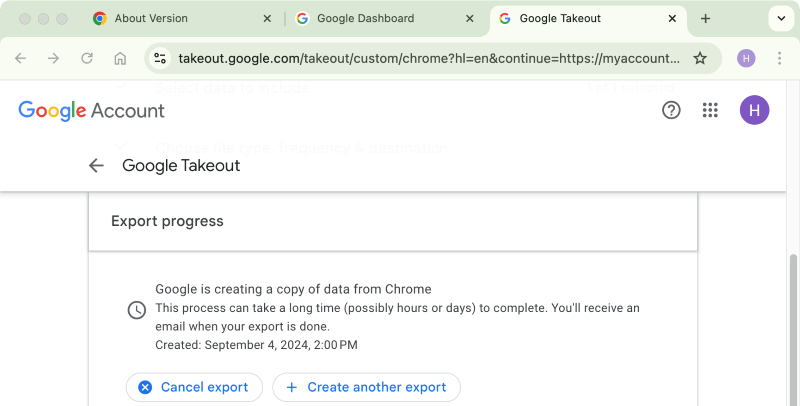Switch to the Google Dashboard tab

[x=385, y=18]
